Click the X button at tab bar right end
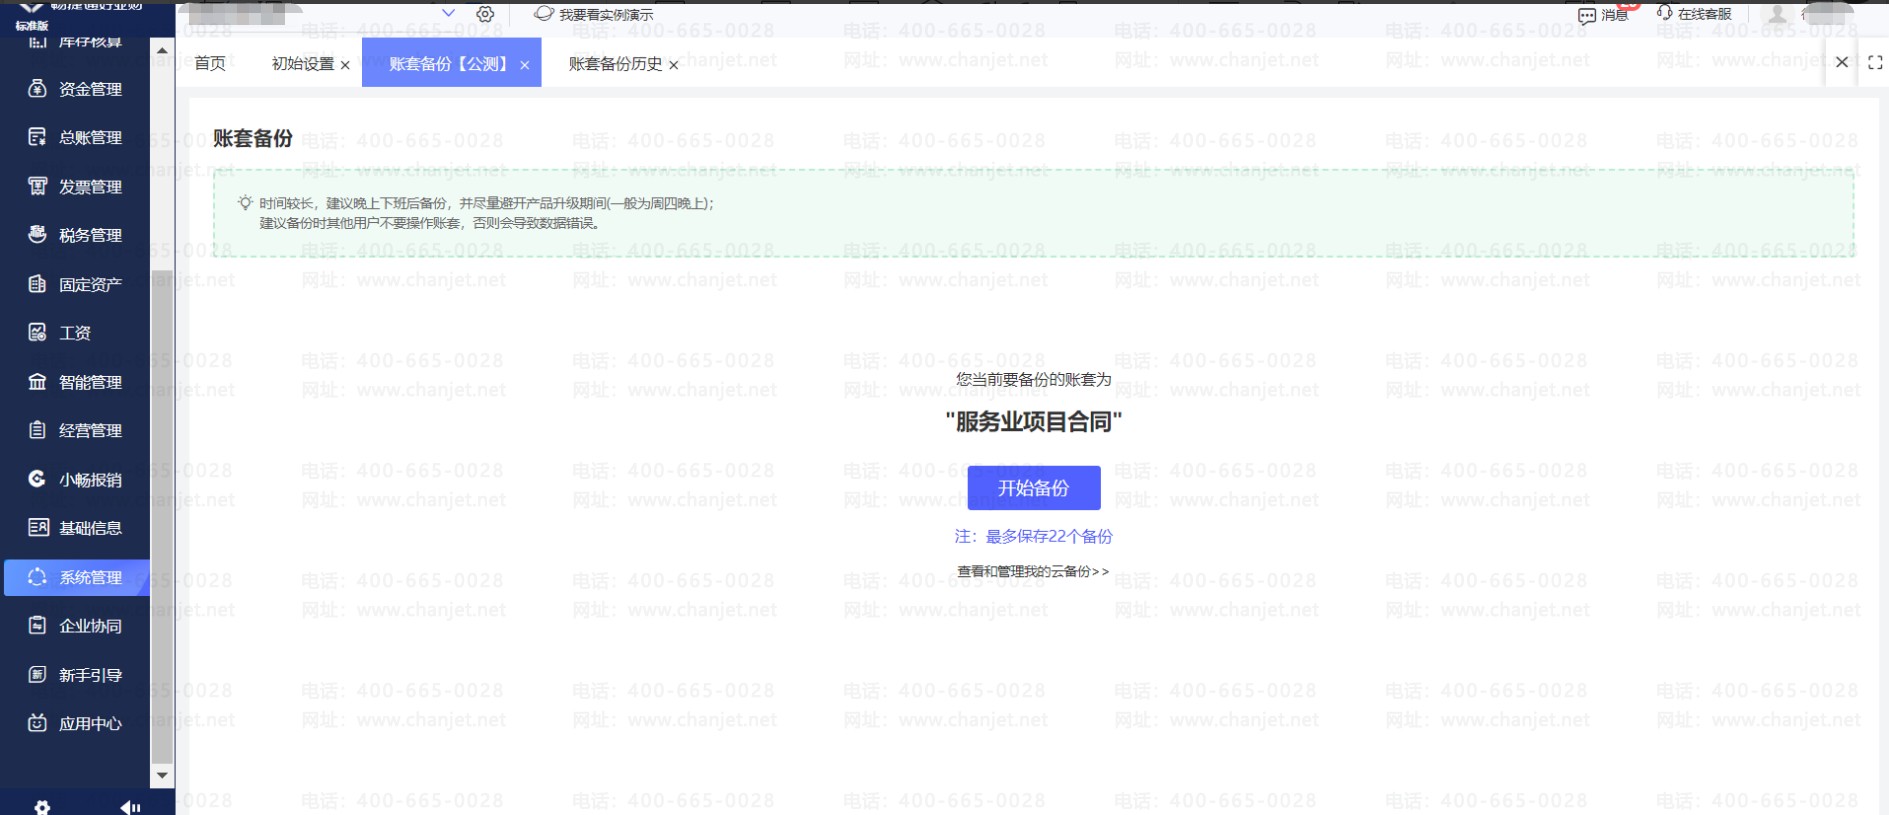 tap(1842, 62)
